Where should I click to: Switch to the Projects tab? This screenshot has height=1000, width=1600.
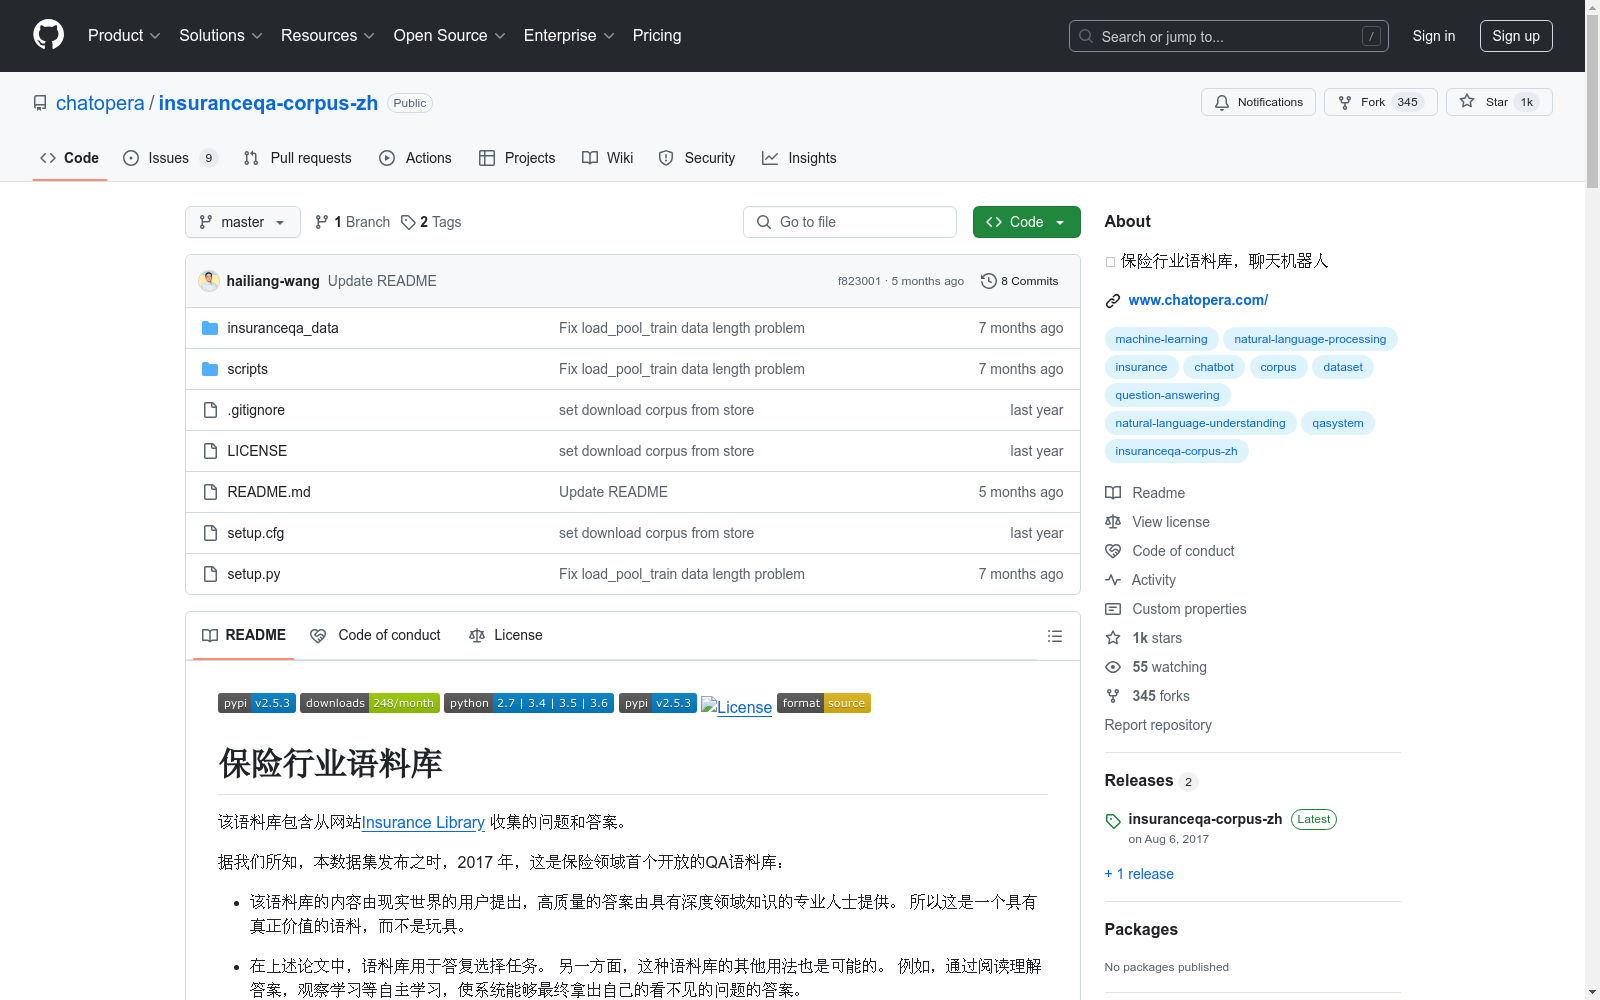pos(517,158)
